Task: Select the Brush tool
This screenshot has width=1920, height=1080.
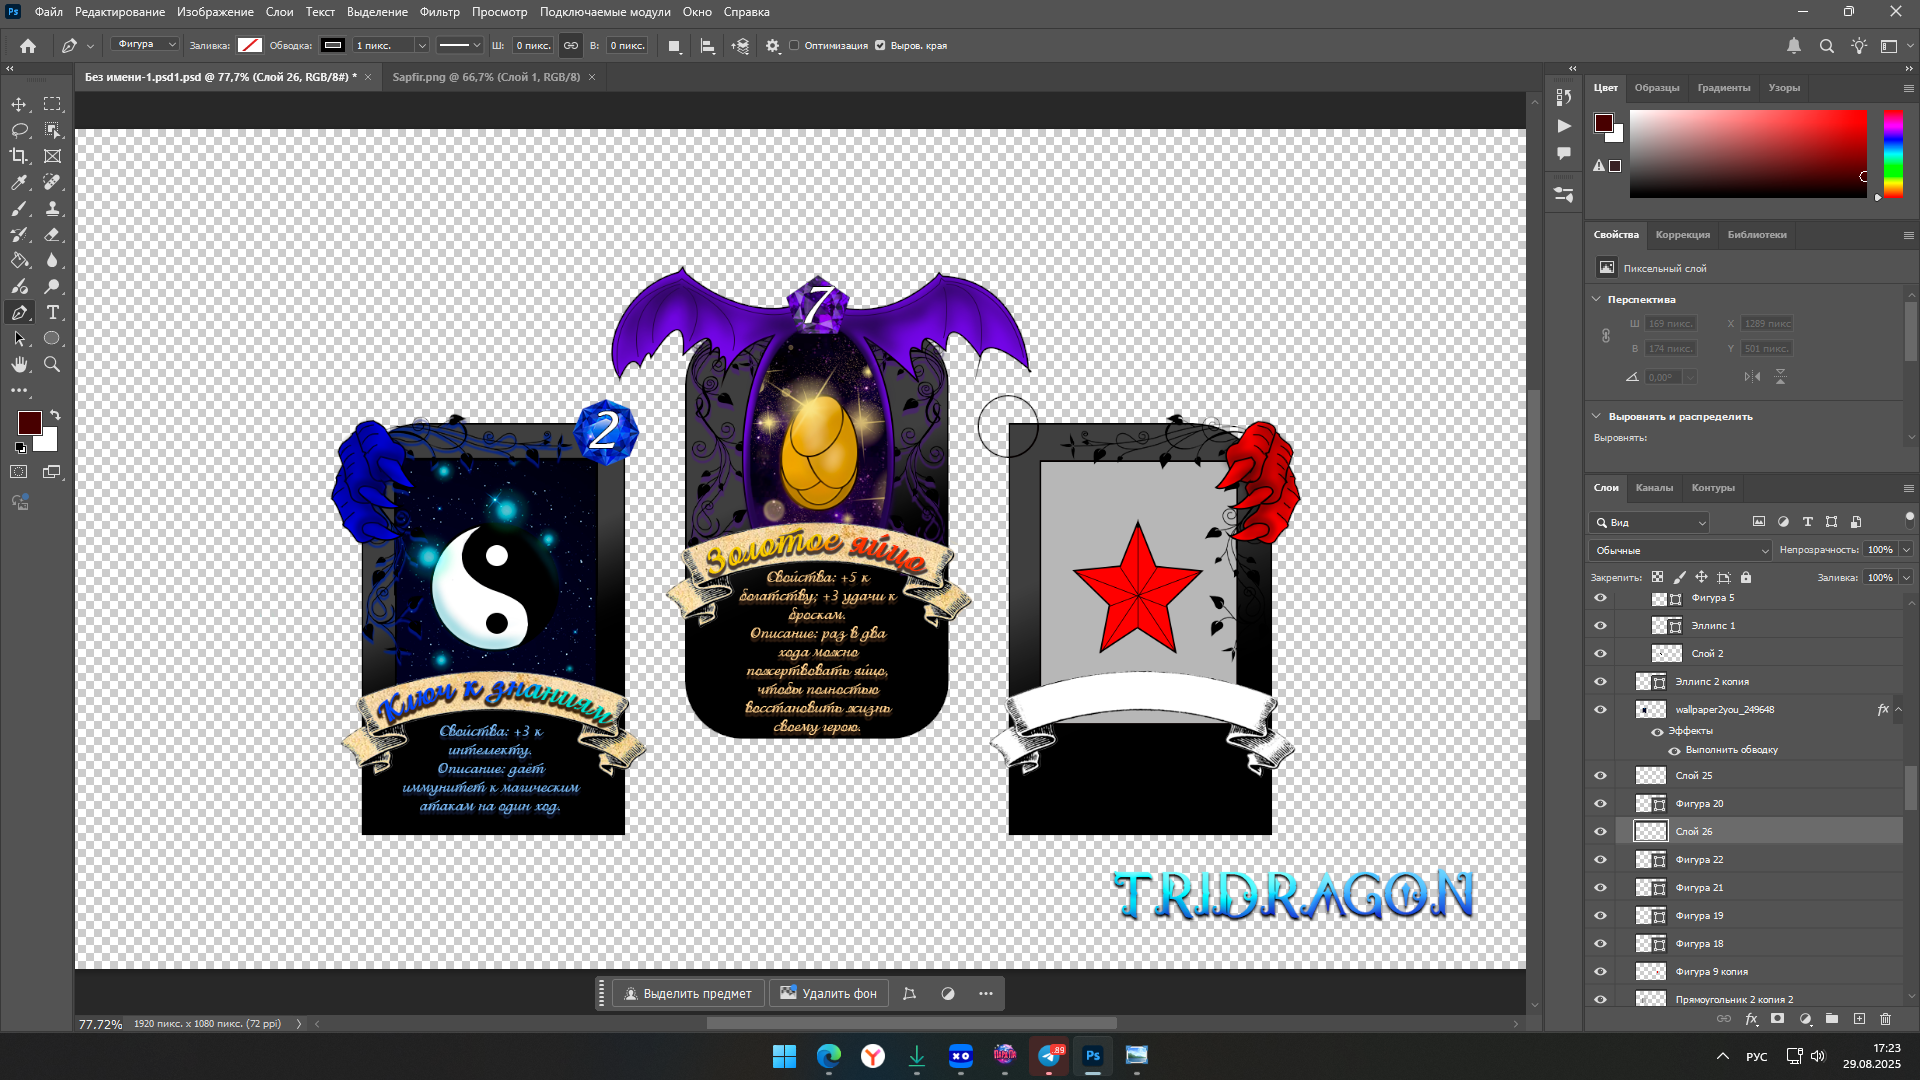Action: pyautogui.click(x=19, y=208)
